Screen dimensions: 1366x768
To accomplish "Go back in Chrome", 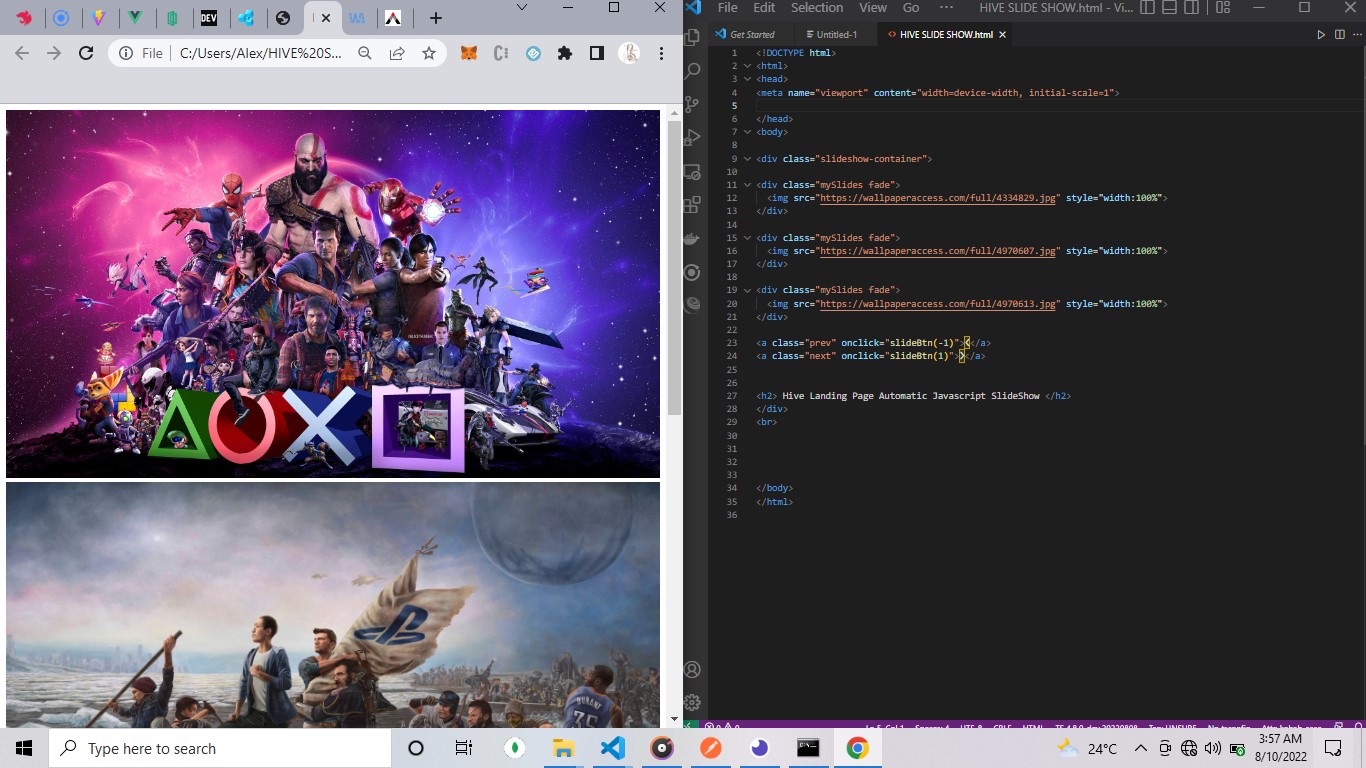I will 22,53.
